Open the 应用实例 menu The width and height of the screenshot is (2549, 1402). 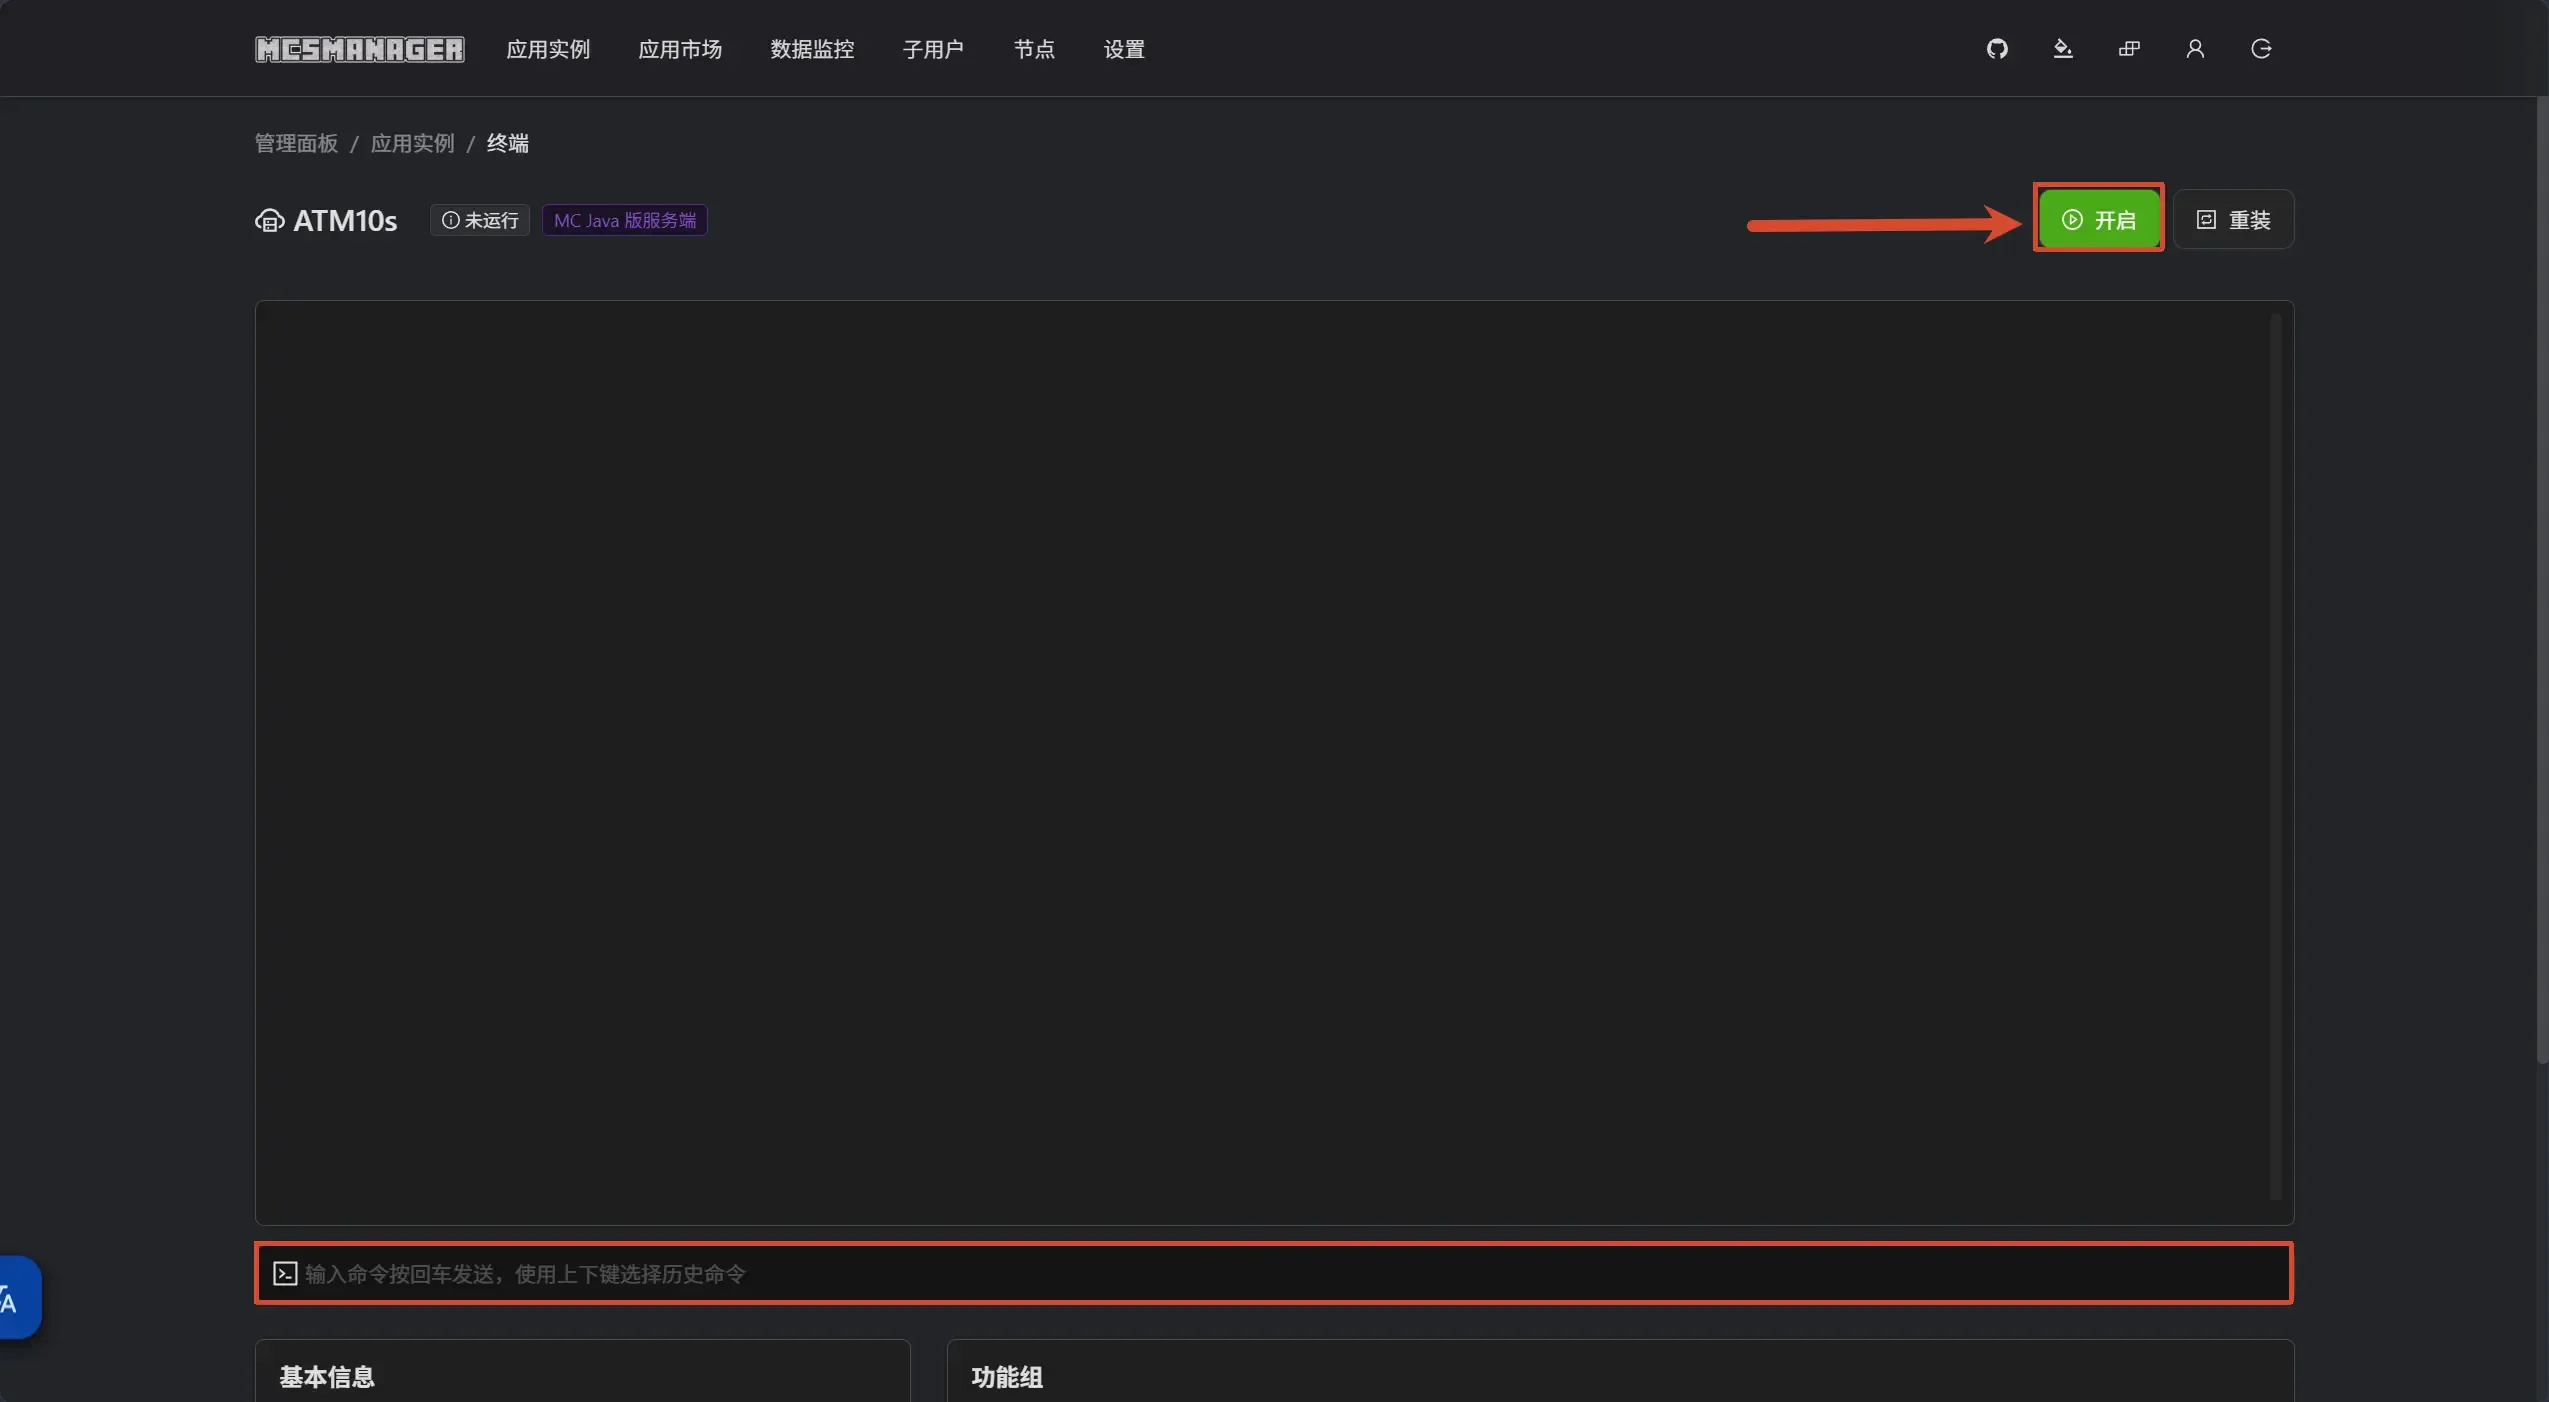coord(548,49)
